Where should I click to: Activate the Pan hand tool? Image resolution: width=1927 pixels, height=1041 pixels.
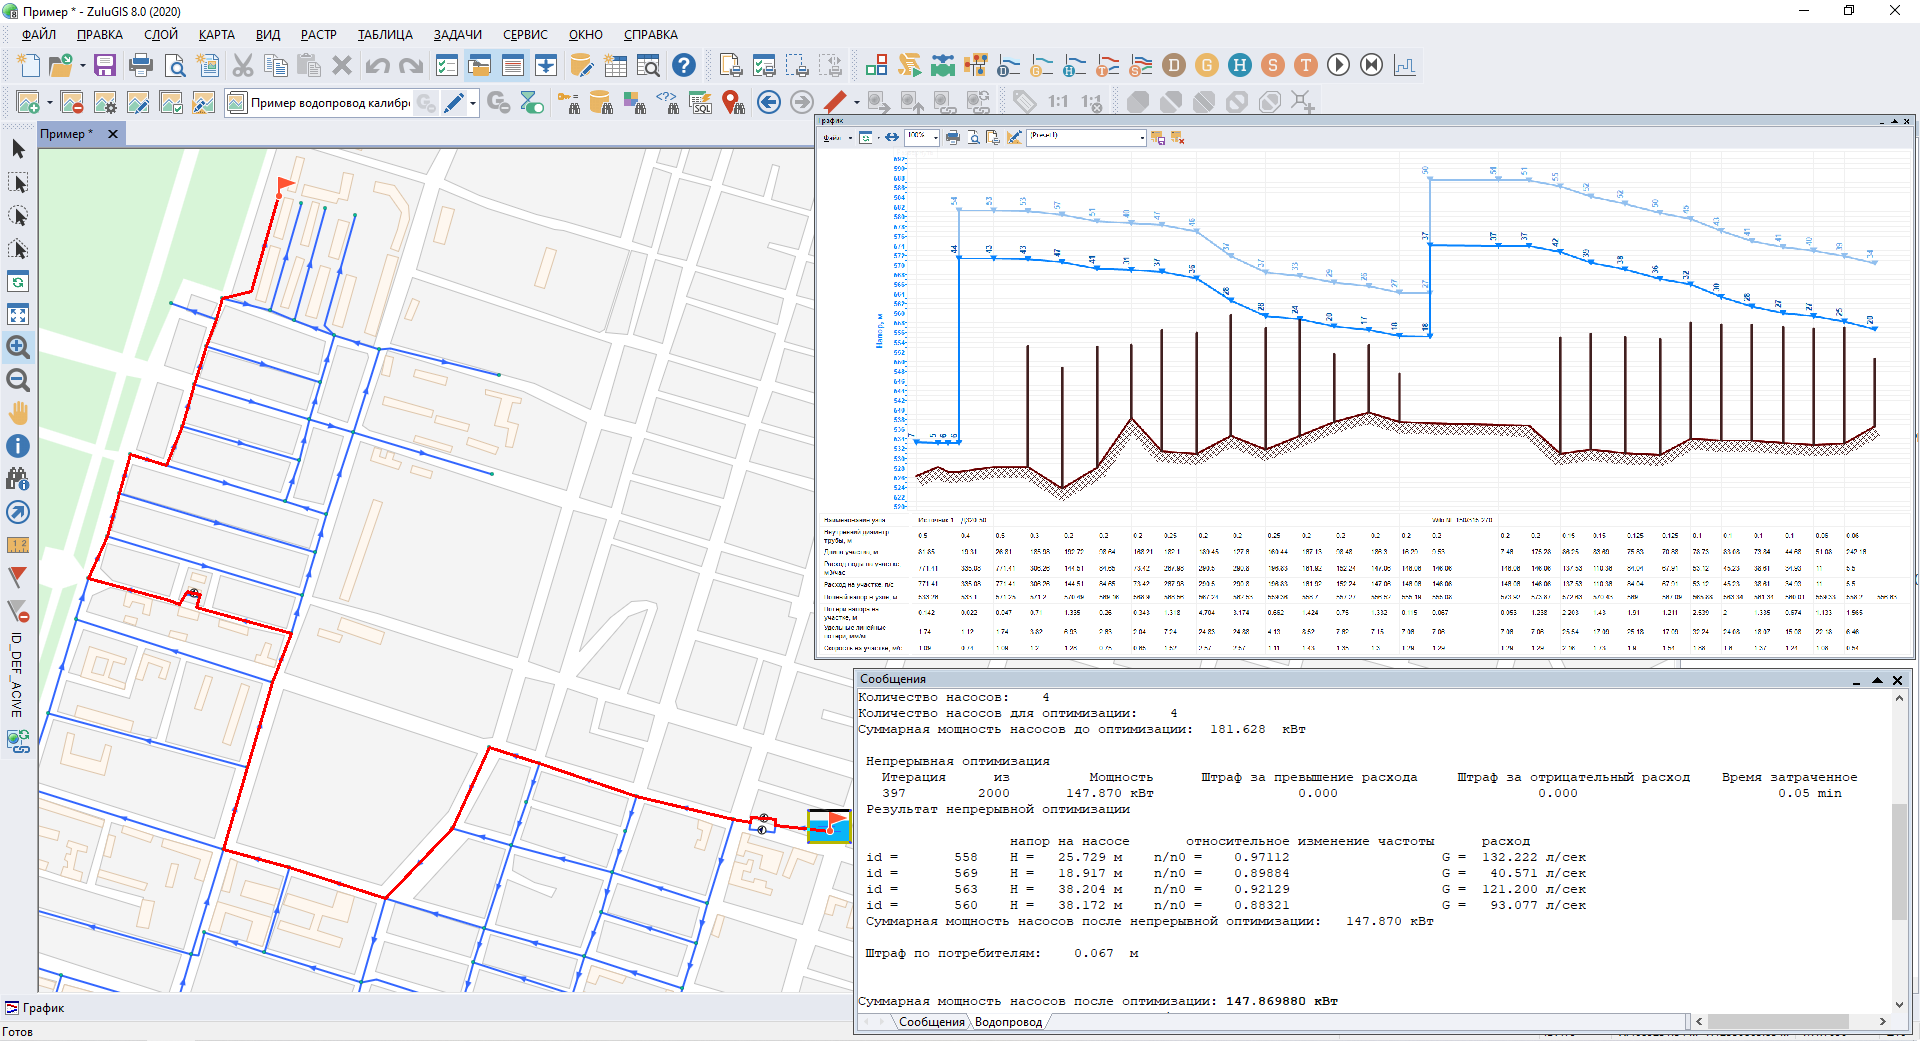tap(18, 414)
